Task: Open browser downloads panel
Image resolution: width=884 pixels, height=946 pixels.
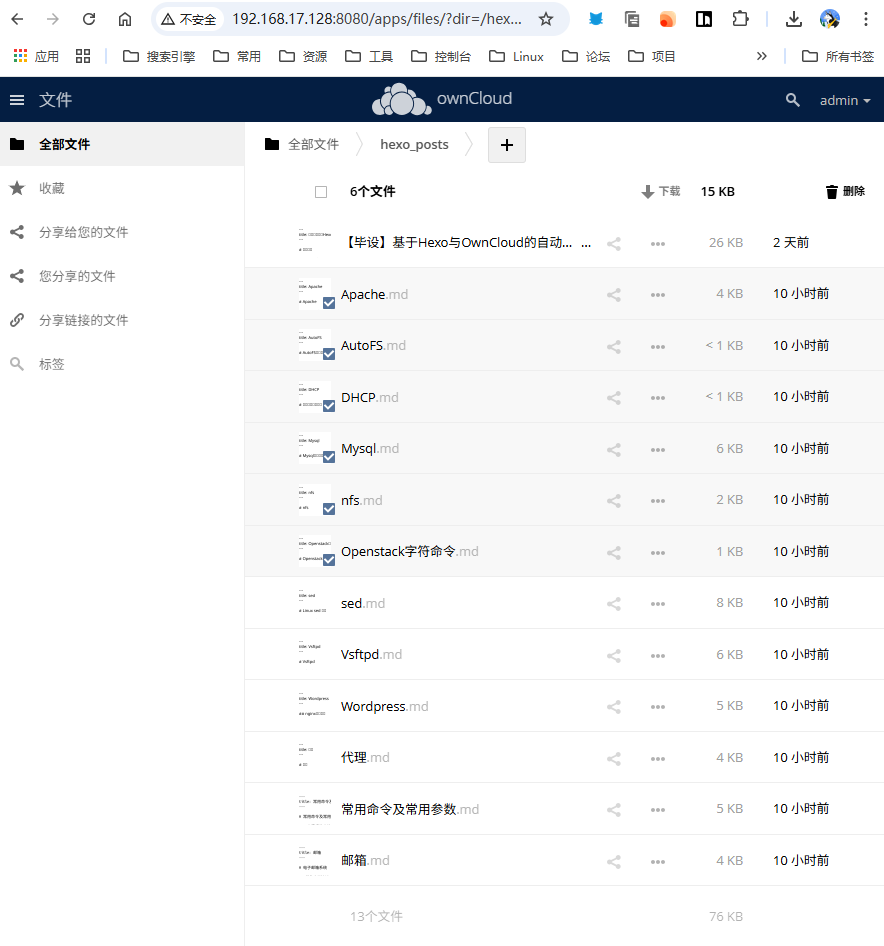Action: (794, 19)
